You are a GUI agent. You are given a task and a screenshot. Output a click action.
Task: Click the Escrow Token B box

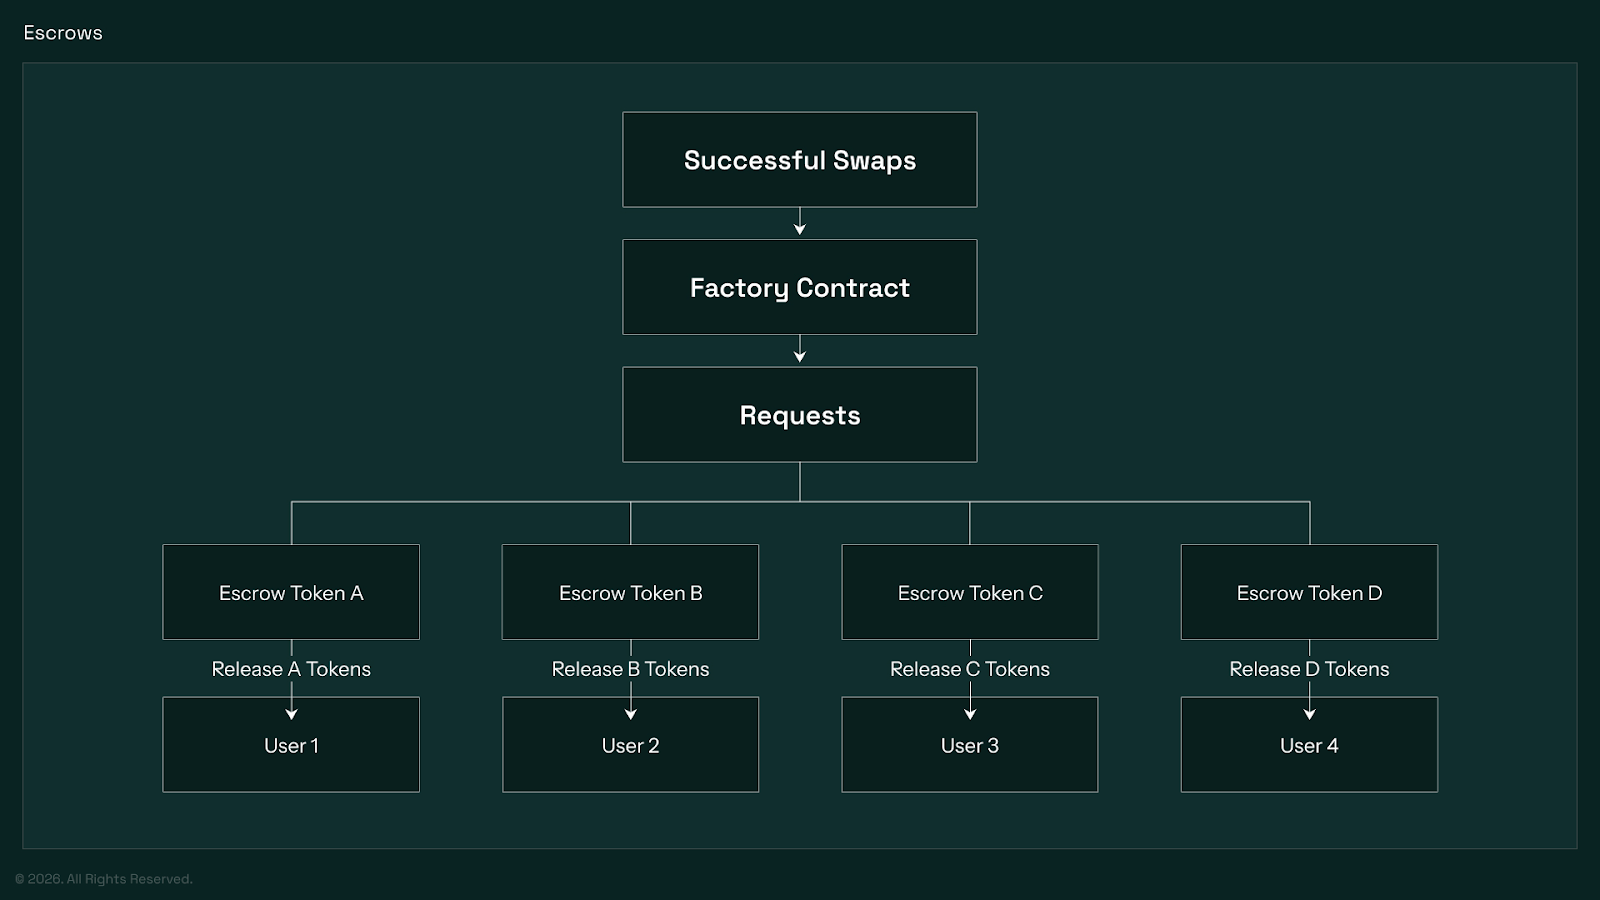[630, 592]
